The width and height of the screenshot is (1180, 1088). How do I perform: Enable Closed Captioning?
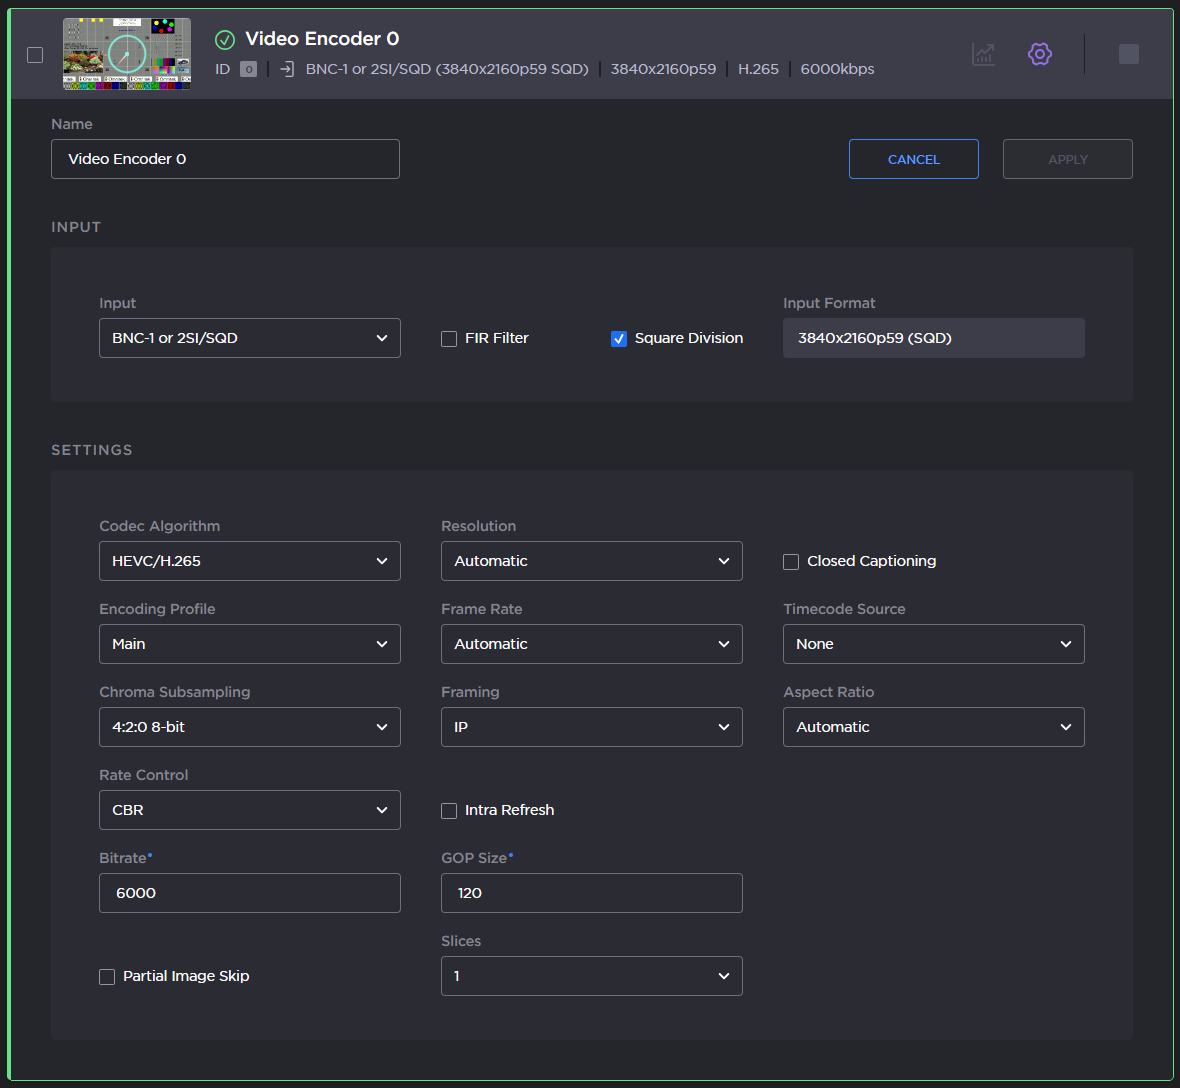[x=791, y=562]
